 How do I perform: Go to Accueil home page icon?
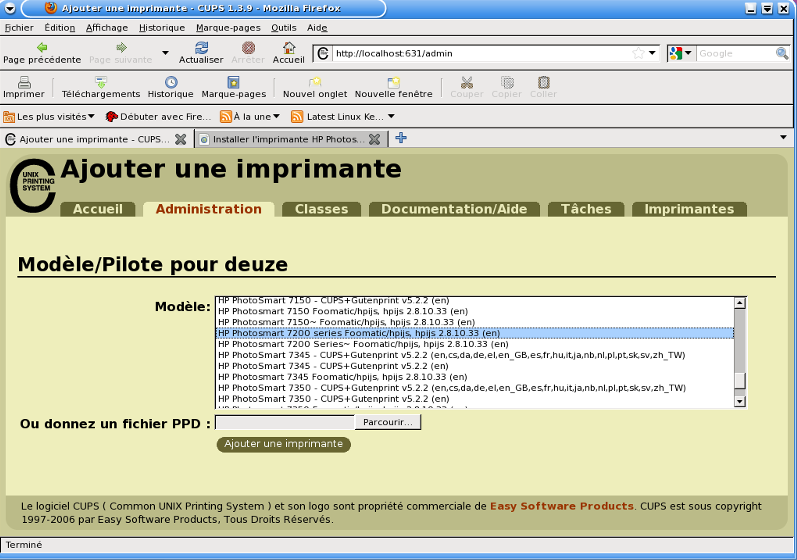289,48
